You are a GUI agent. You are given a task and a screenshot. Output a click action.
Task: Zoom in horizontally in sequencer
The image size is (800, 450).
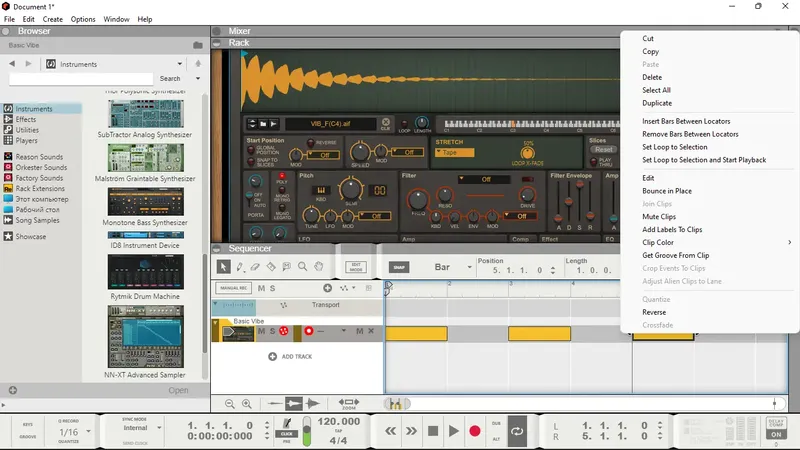pos(246,404)
